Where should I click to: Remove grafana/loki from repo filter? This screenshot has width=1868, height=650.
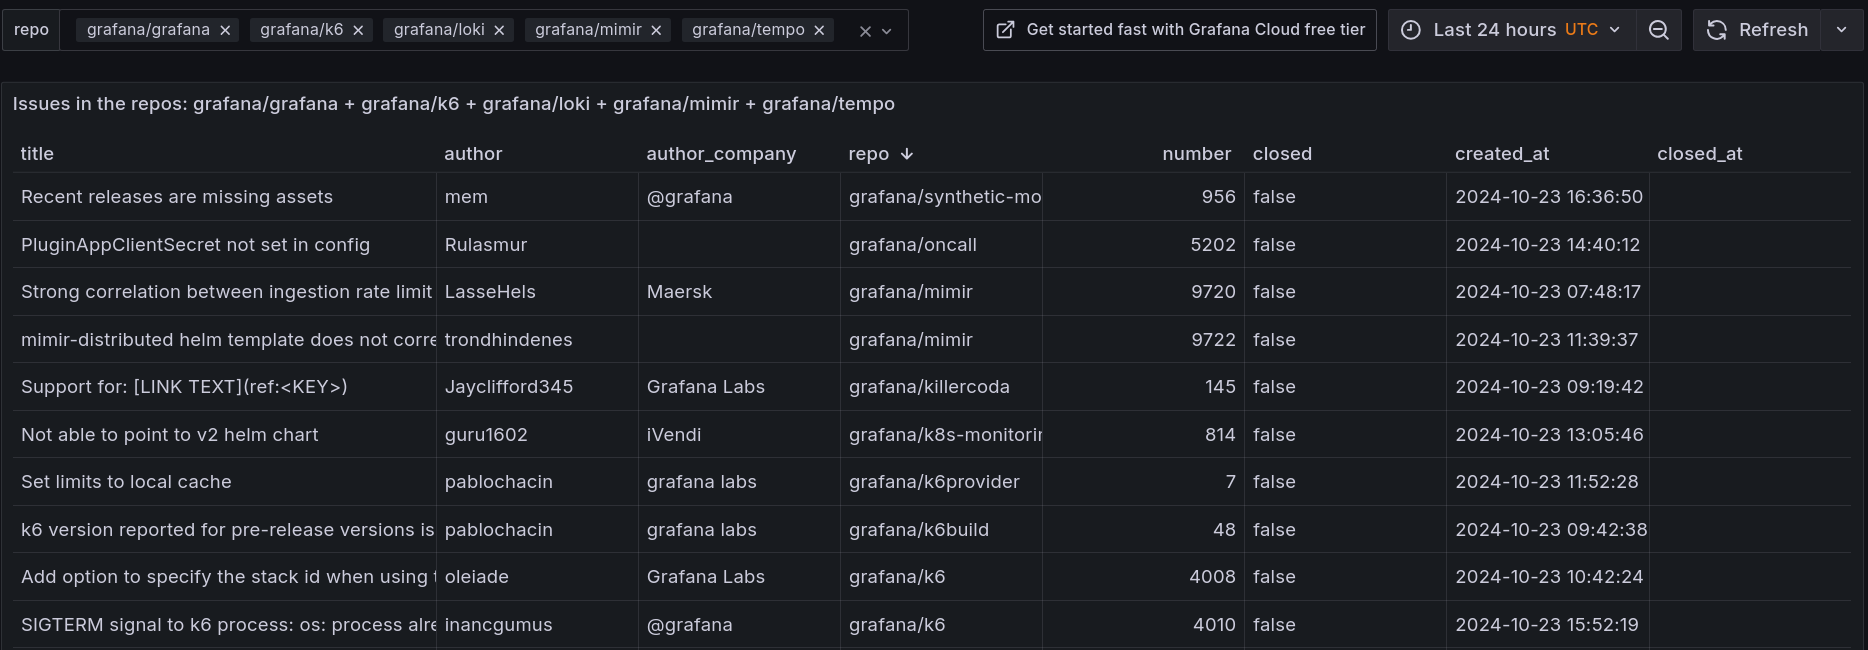click(x=499, y=30)
